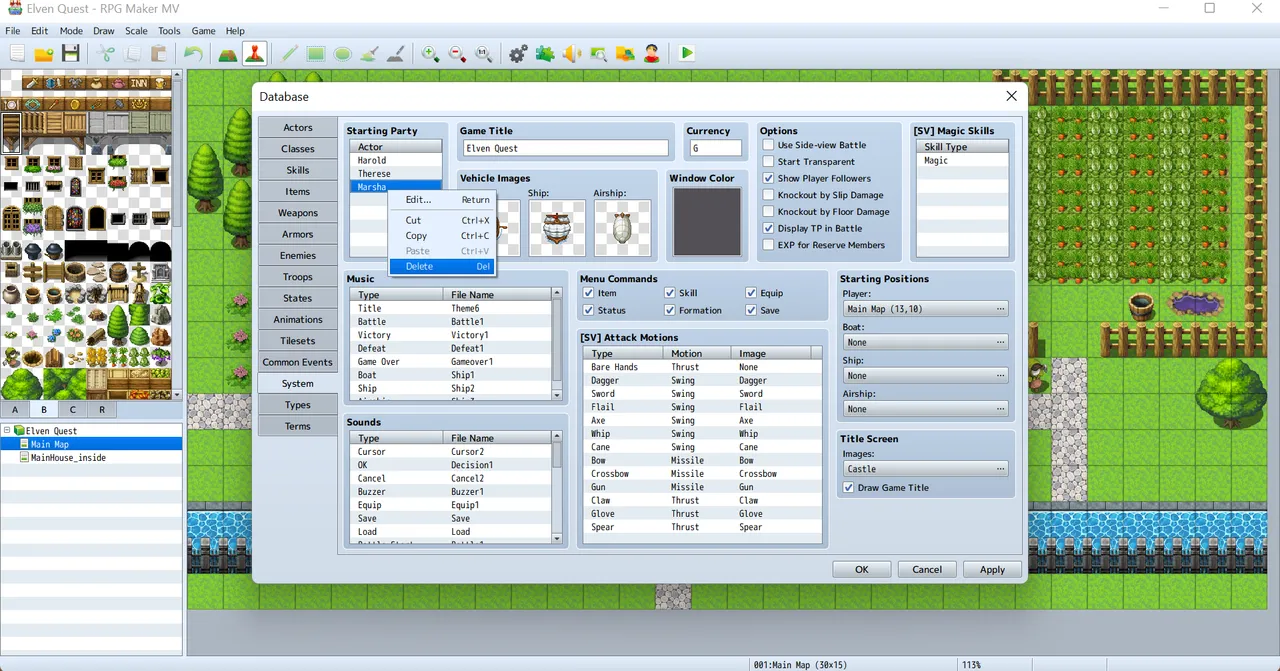This screenshot has width=1280, height=671.
Task: Enable Start Transparent option
Action: [x=768, y=161]
